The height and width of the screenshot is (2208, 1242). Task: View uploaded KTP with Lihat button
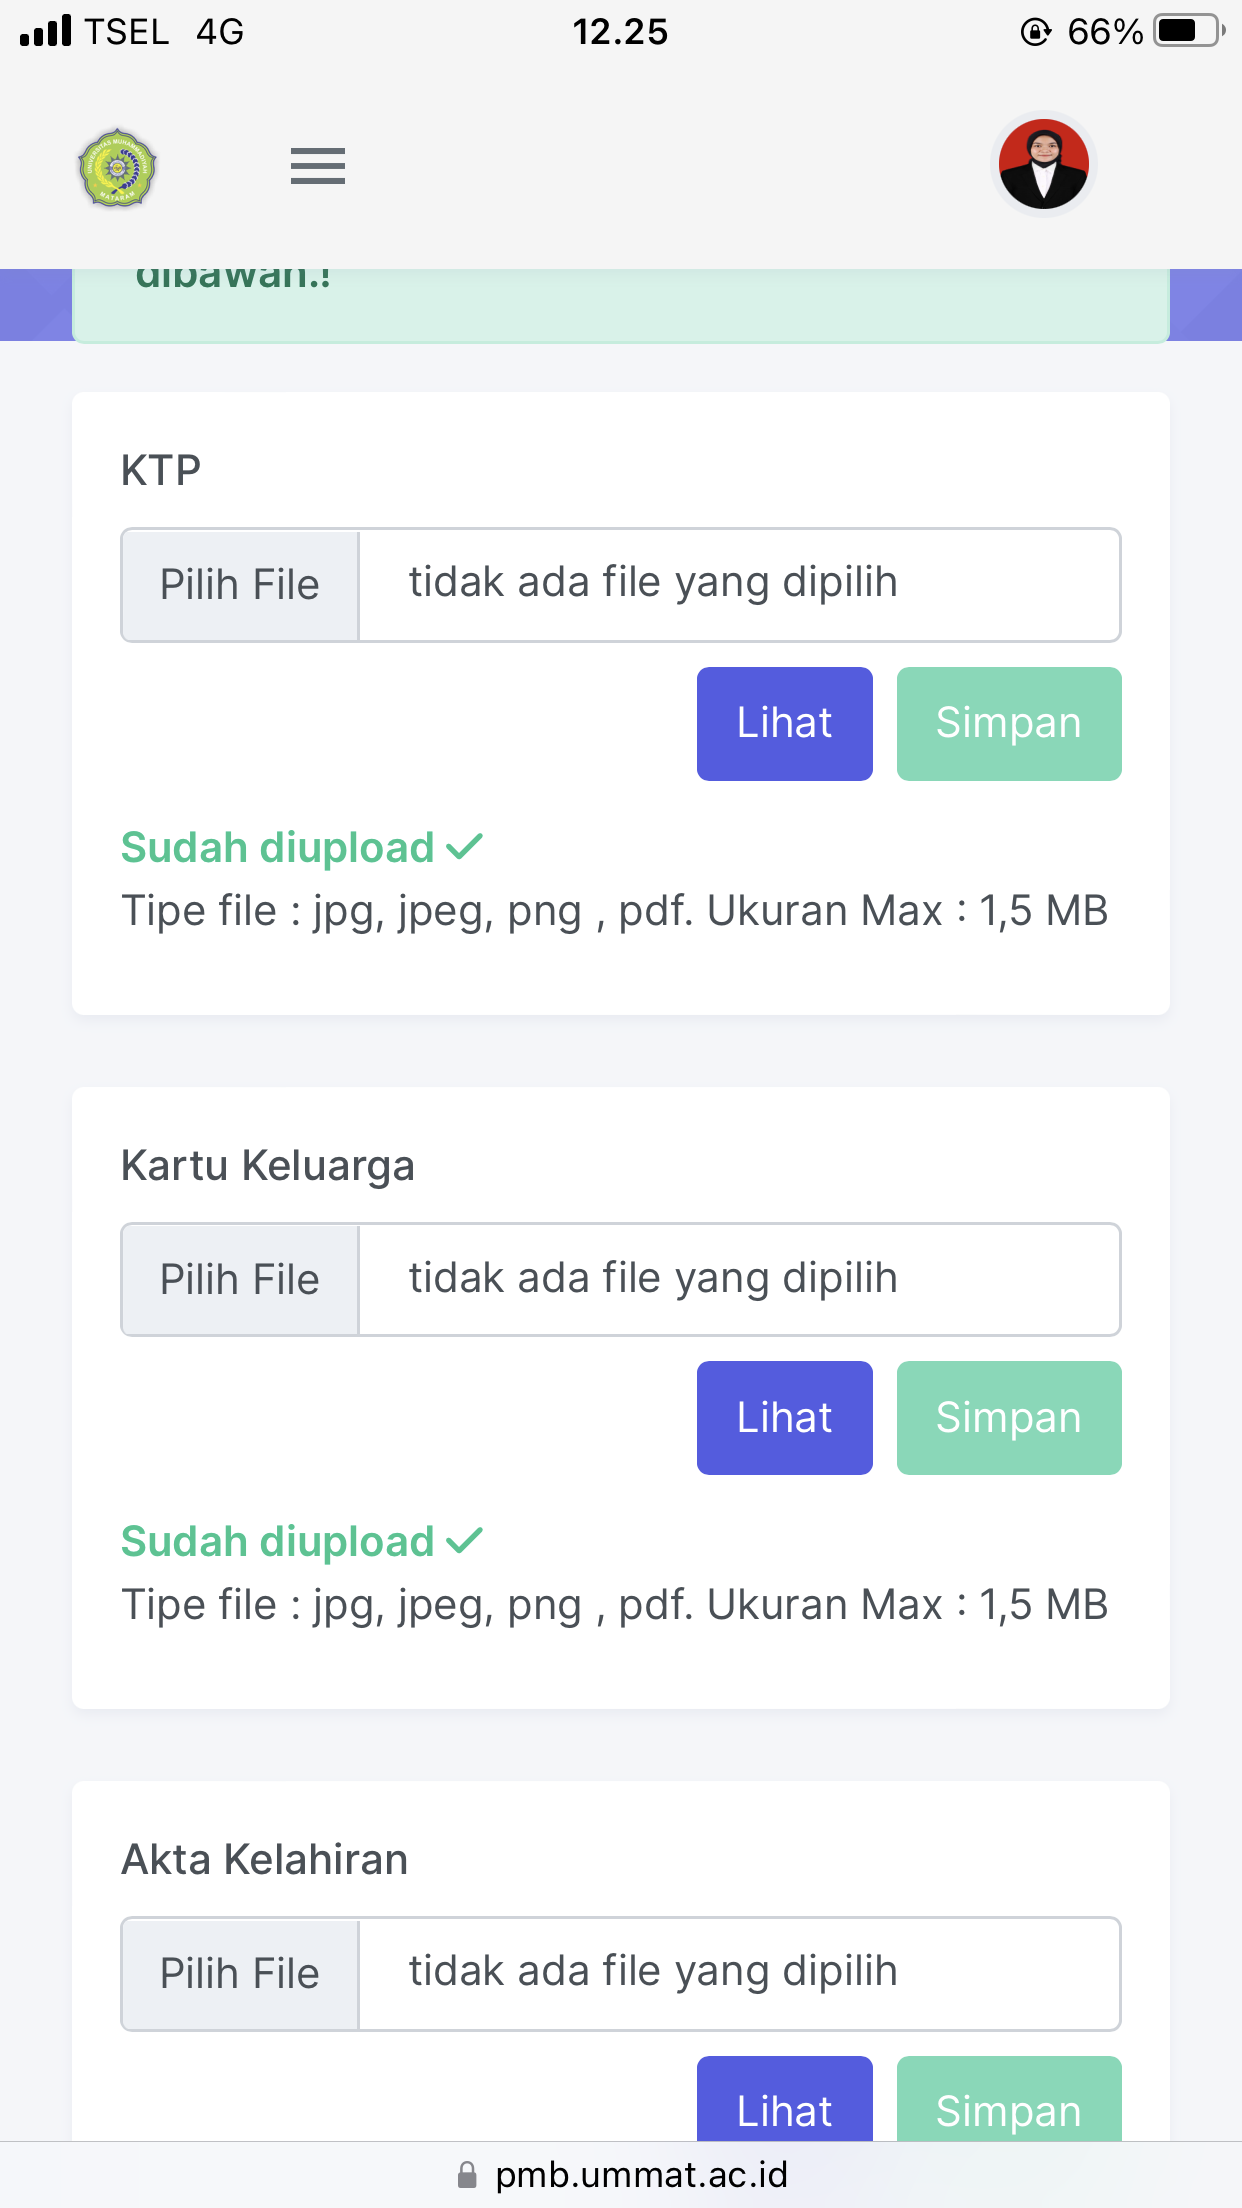pos(784,723)
